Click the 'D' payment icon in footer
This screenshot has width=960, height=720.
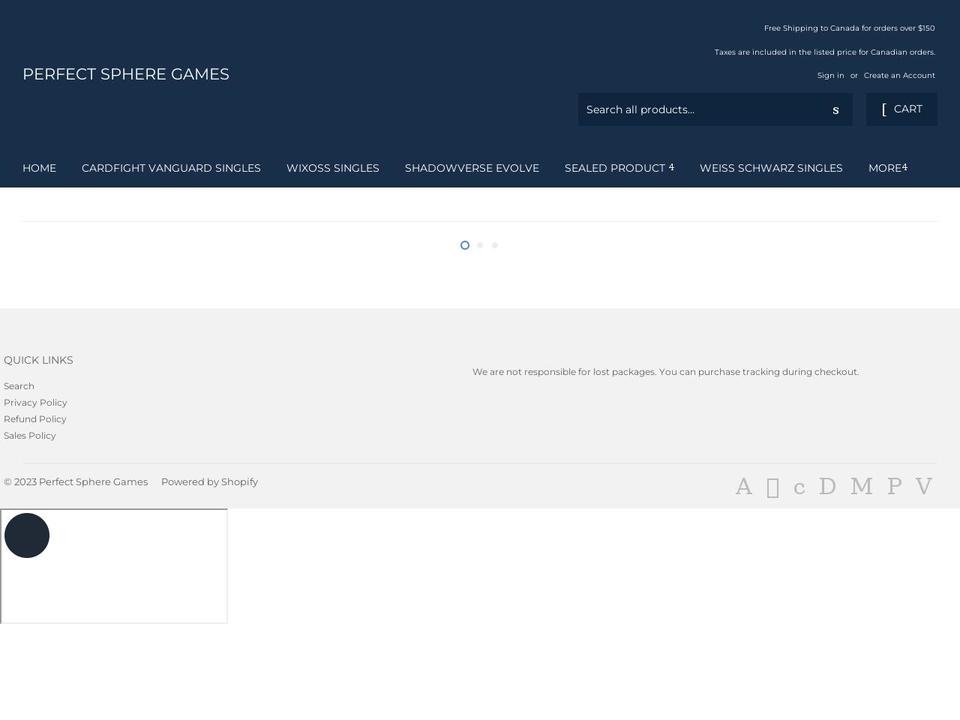point(827,487)
